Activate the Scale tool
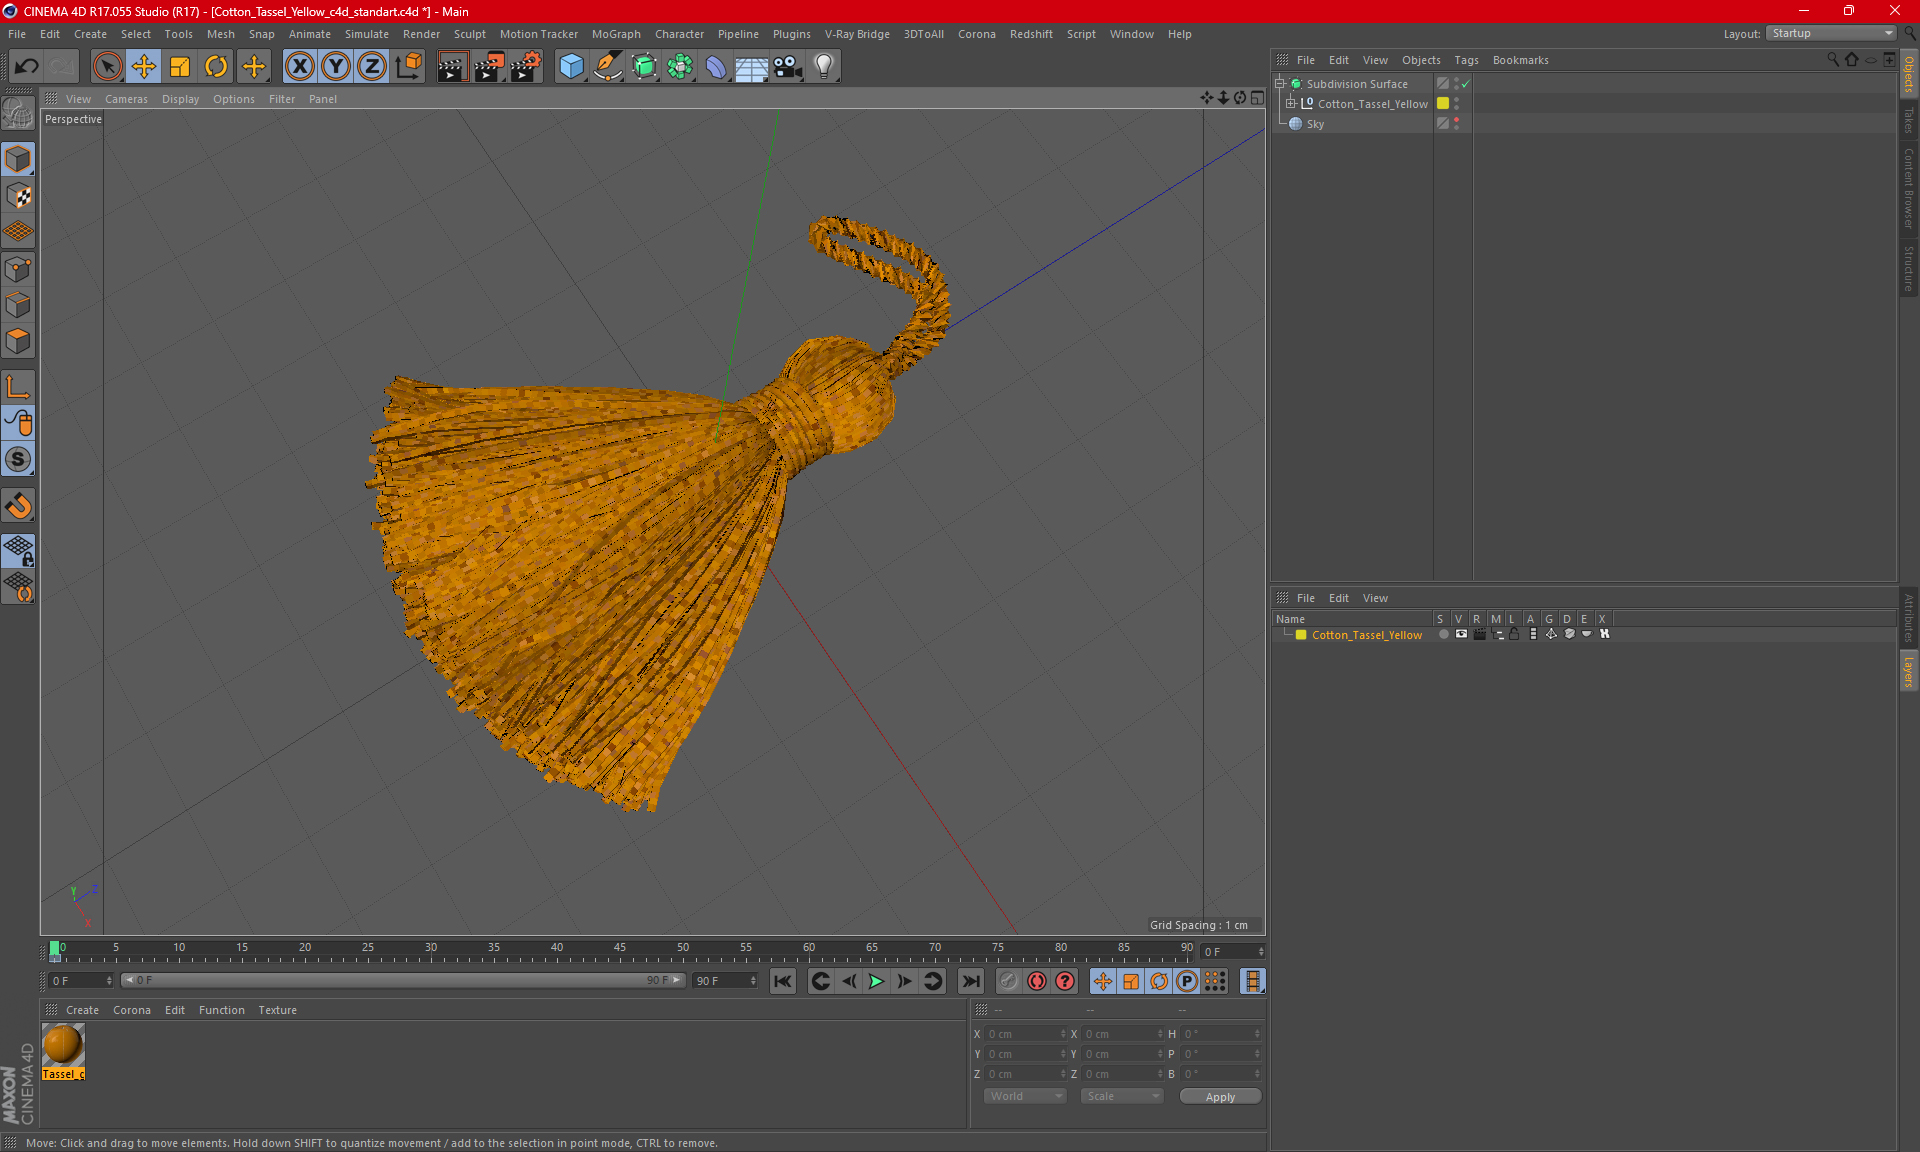The height and width of the screenshot is (1152, 1920). coord(180,66)
